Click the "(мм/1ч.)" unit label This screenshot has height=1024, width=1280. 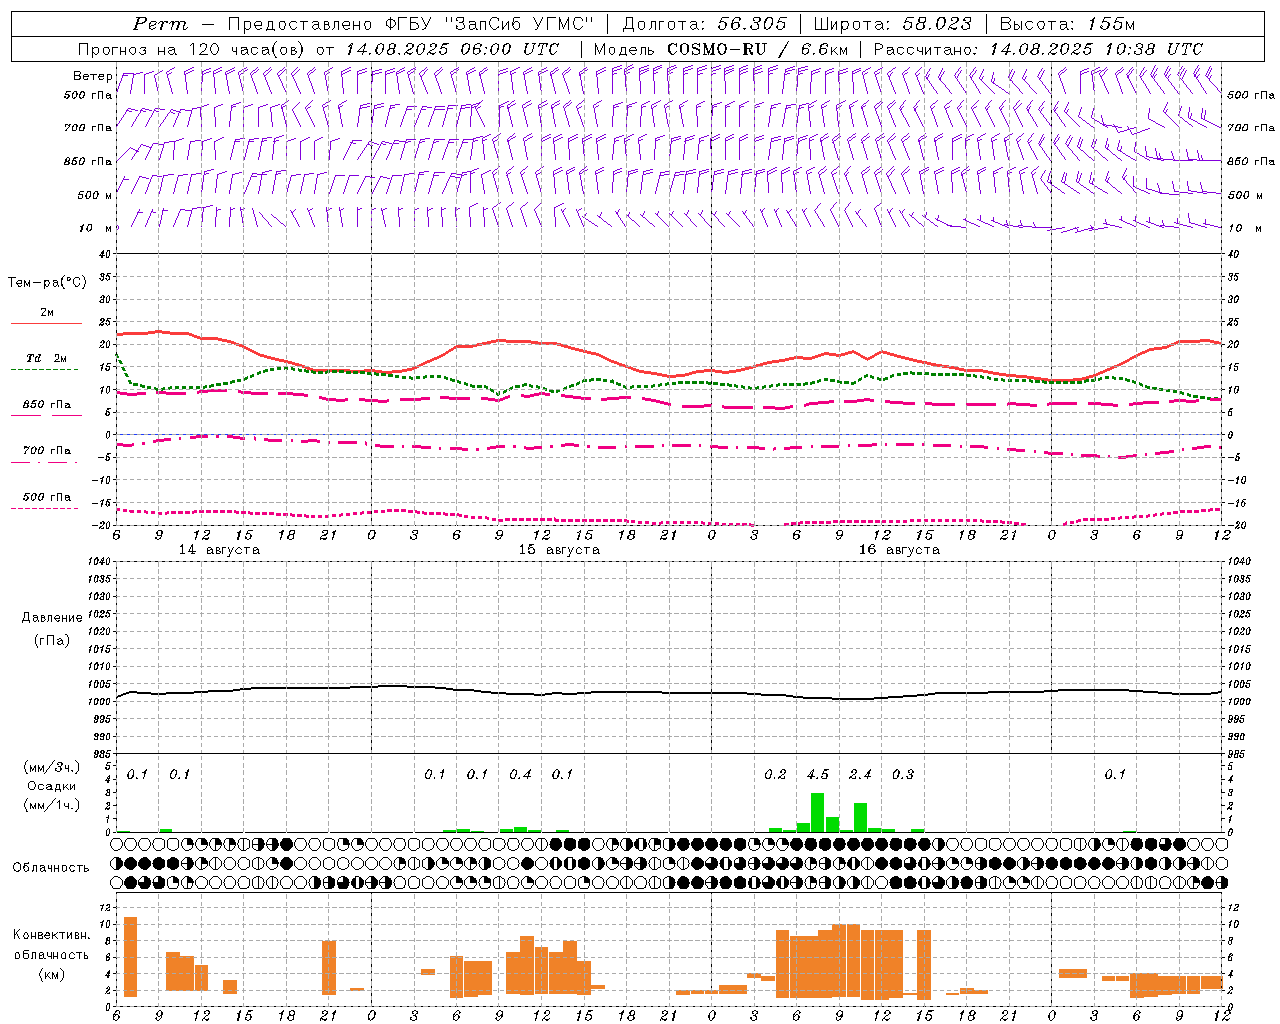(x=51, y=805)
